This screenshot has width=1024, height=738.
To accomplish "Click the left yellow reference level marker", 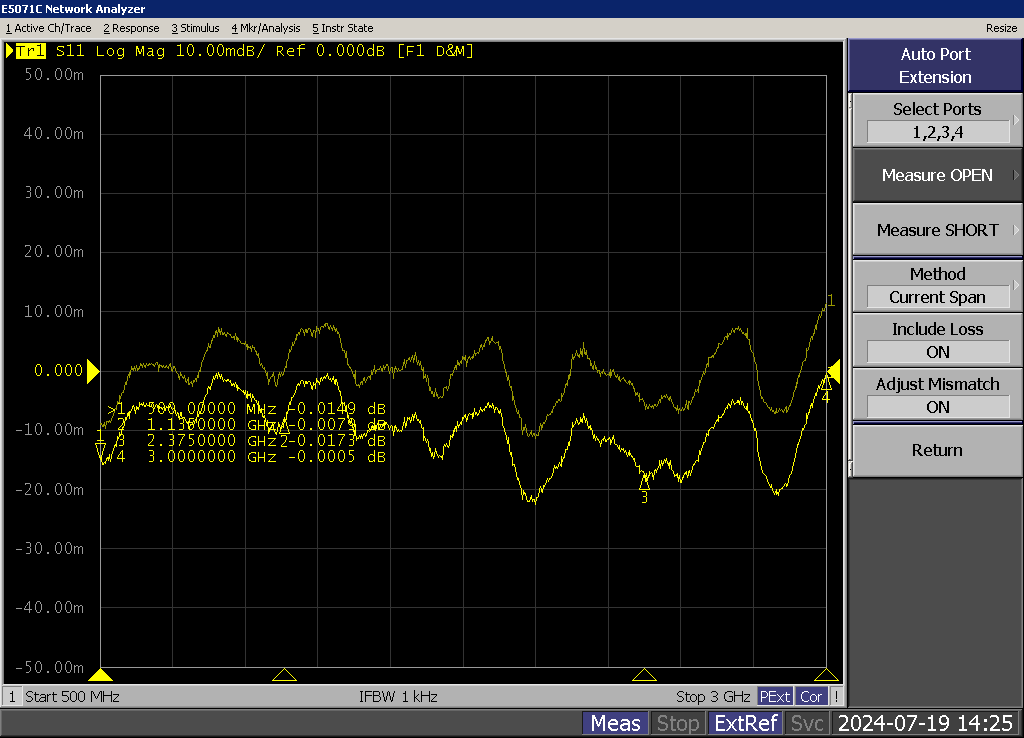I will (x=93, y=372).
